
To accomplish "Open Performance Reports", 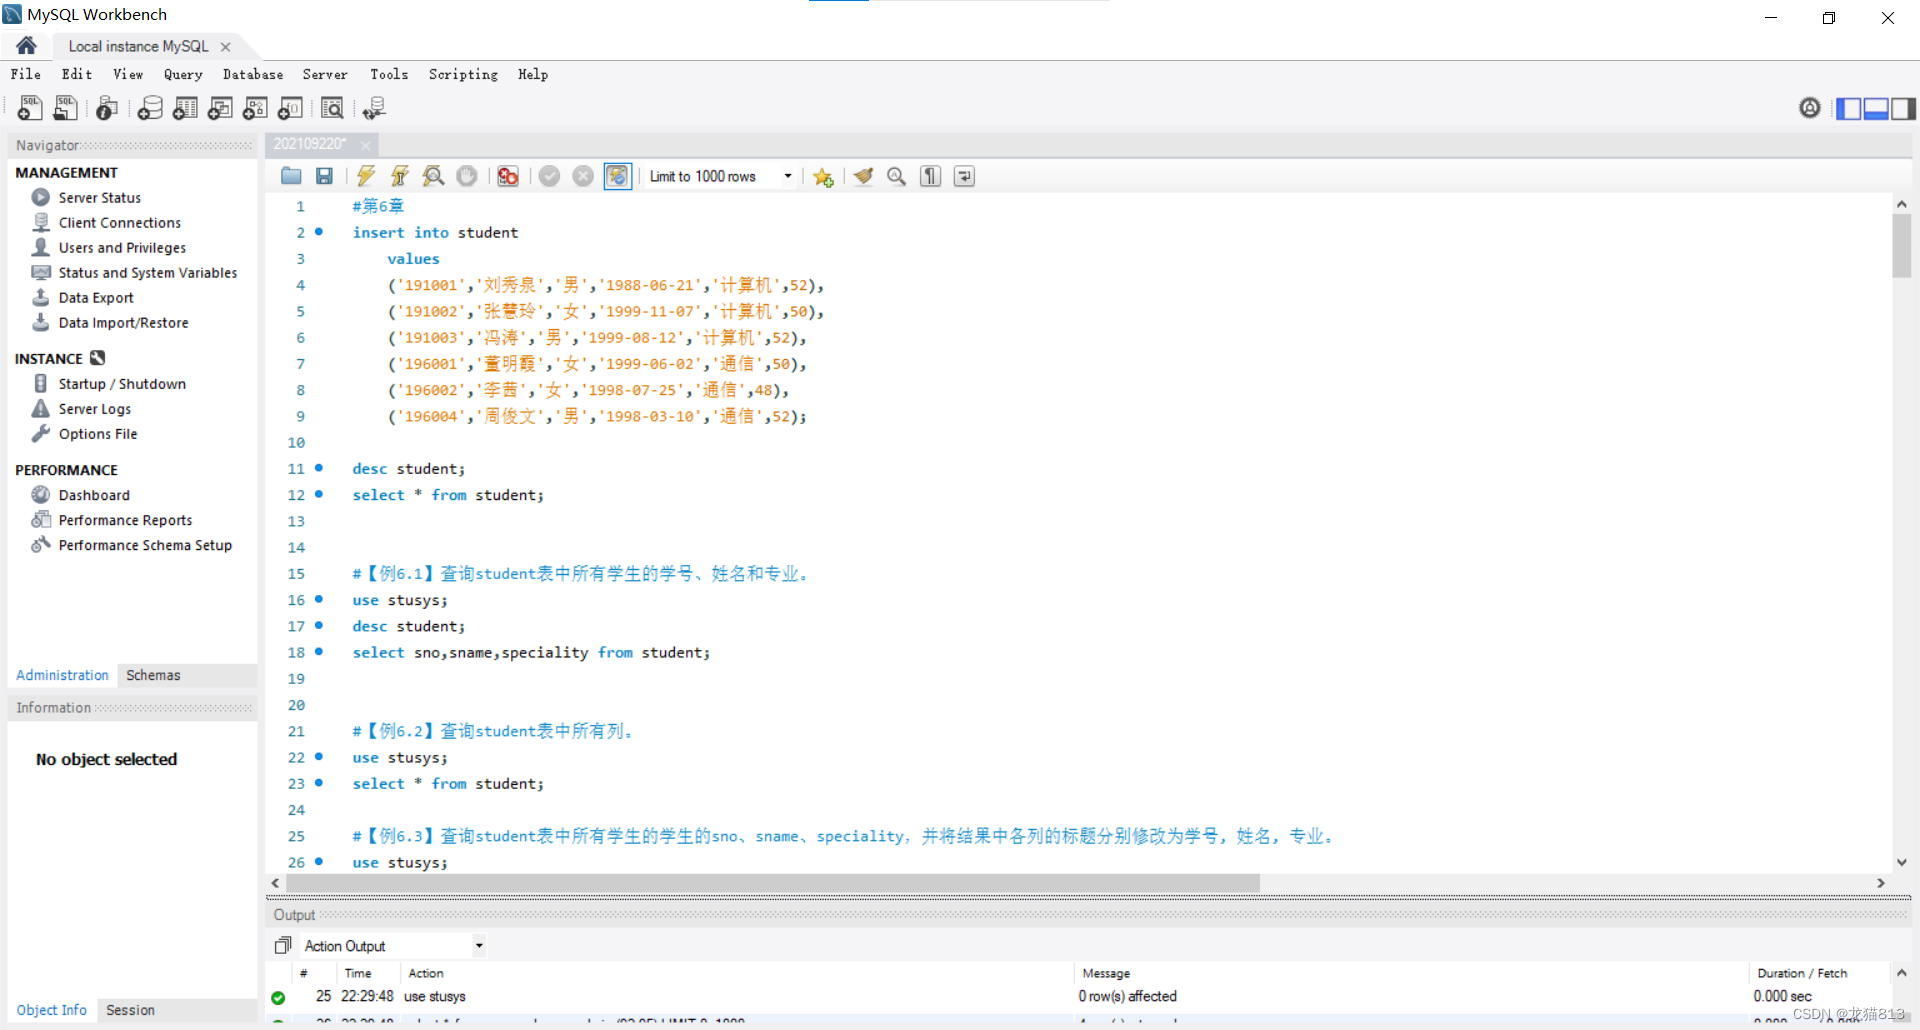I will pyautogui.click(x=124, y=519).
